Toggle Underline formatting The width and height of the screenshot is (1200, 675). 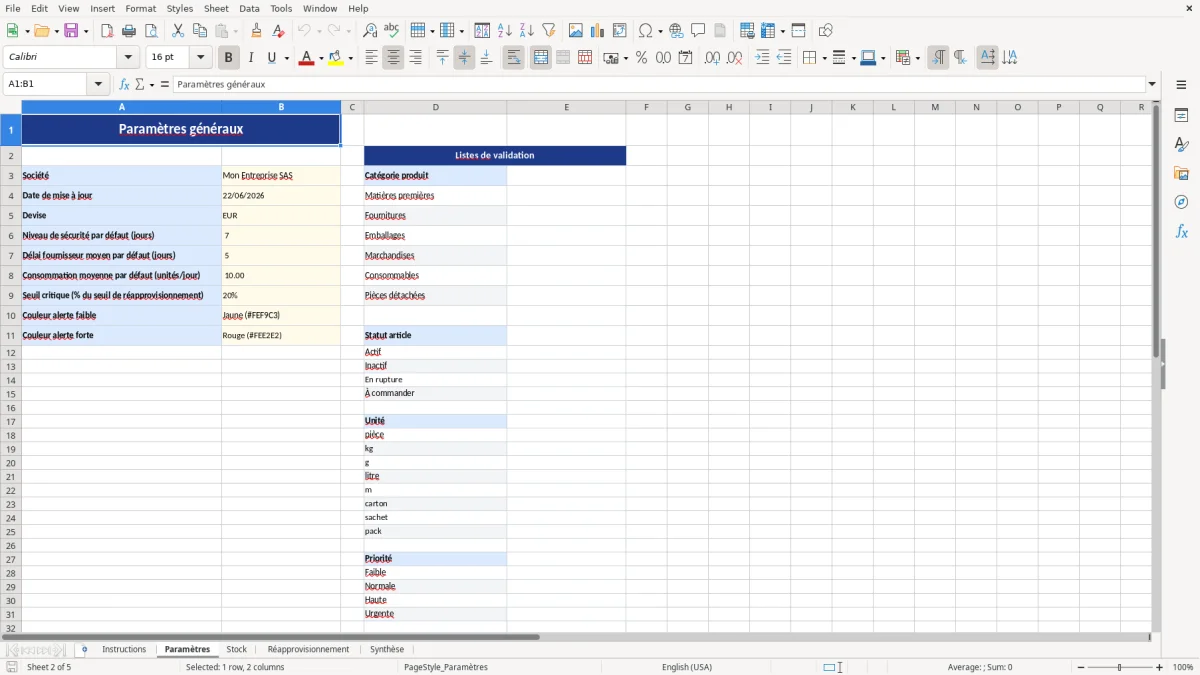(271, 58)
